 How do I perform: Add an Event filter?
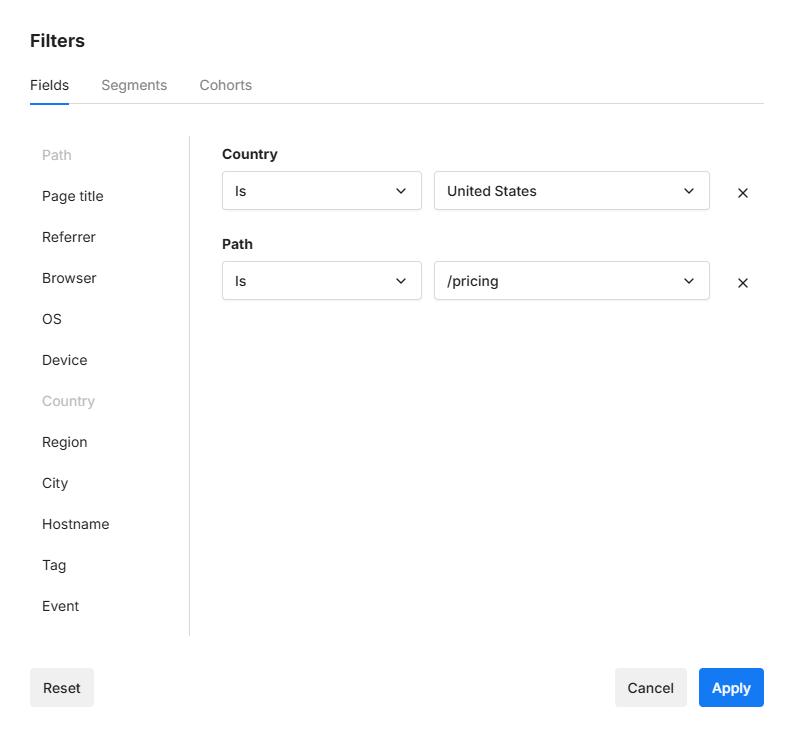click(60, 606)
